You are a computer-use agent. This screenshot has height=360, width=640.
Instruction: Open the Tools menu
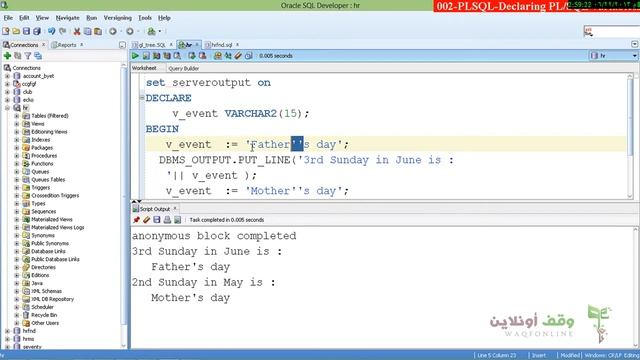coord(145,18)
